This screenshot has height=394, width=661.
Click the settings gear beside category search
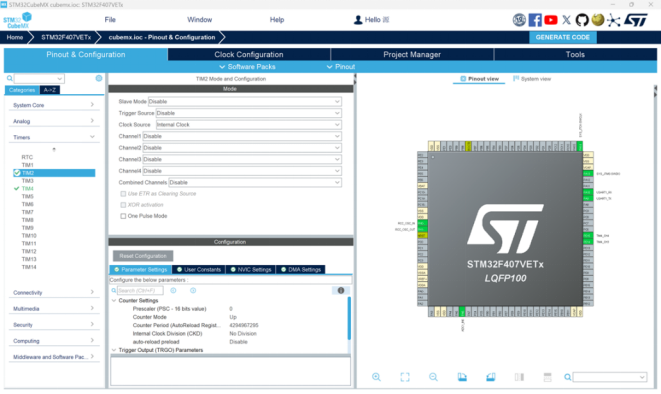(99, 78)
